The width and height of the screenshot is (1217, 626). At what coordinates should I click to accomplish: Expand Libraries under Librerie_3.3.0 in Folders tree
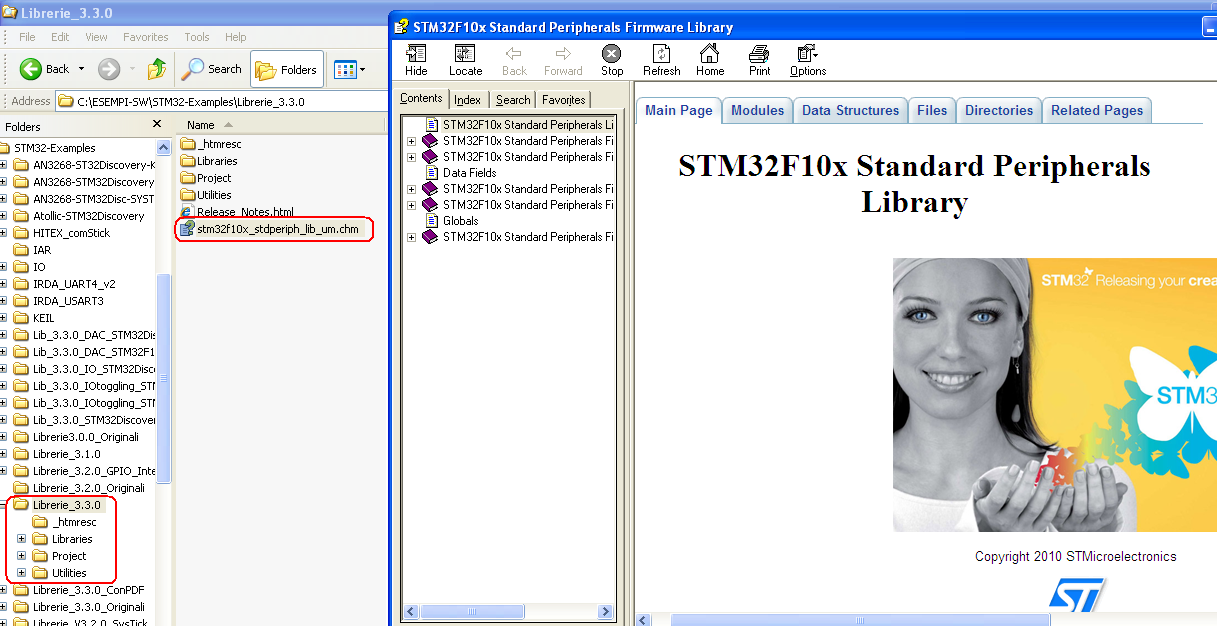pos(21,539)
